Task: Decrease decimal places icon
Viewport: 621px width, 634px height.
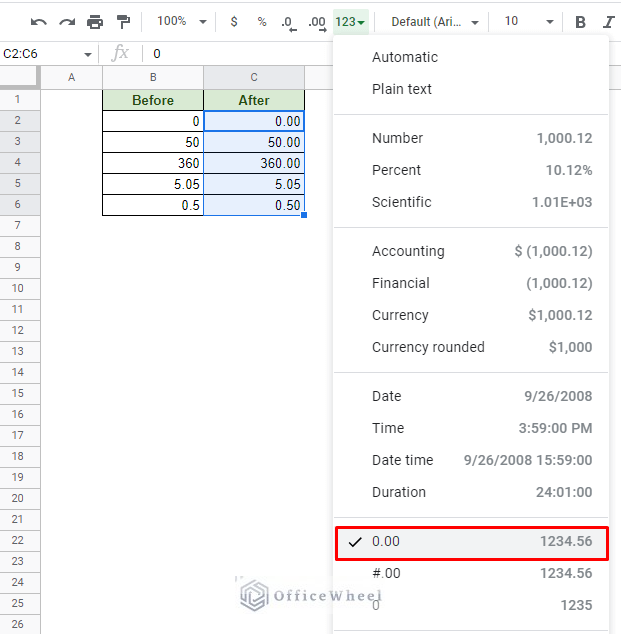Action: tap(288, 21)
